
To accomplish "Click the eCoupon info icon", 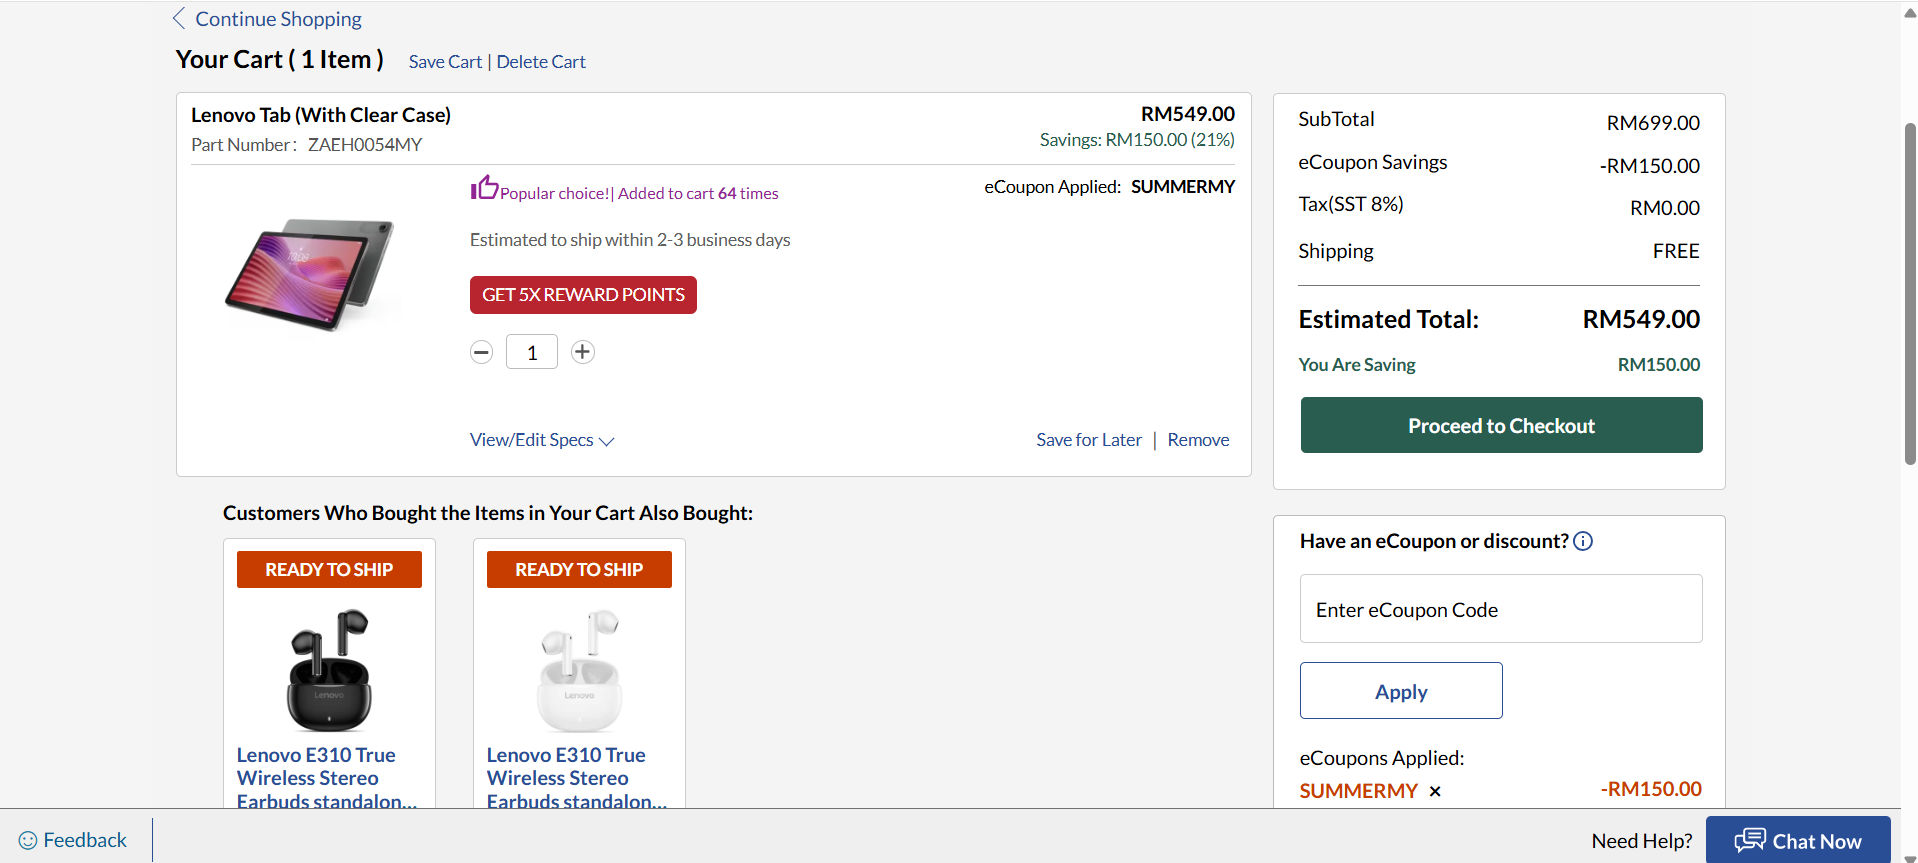I will (1583, 541).
